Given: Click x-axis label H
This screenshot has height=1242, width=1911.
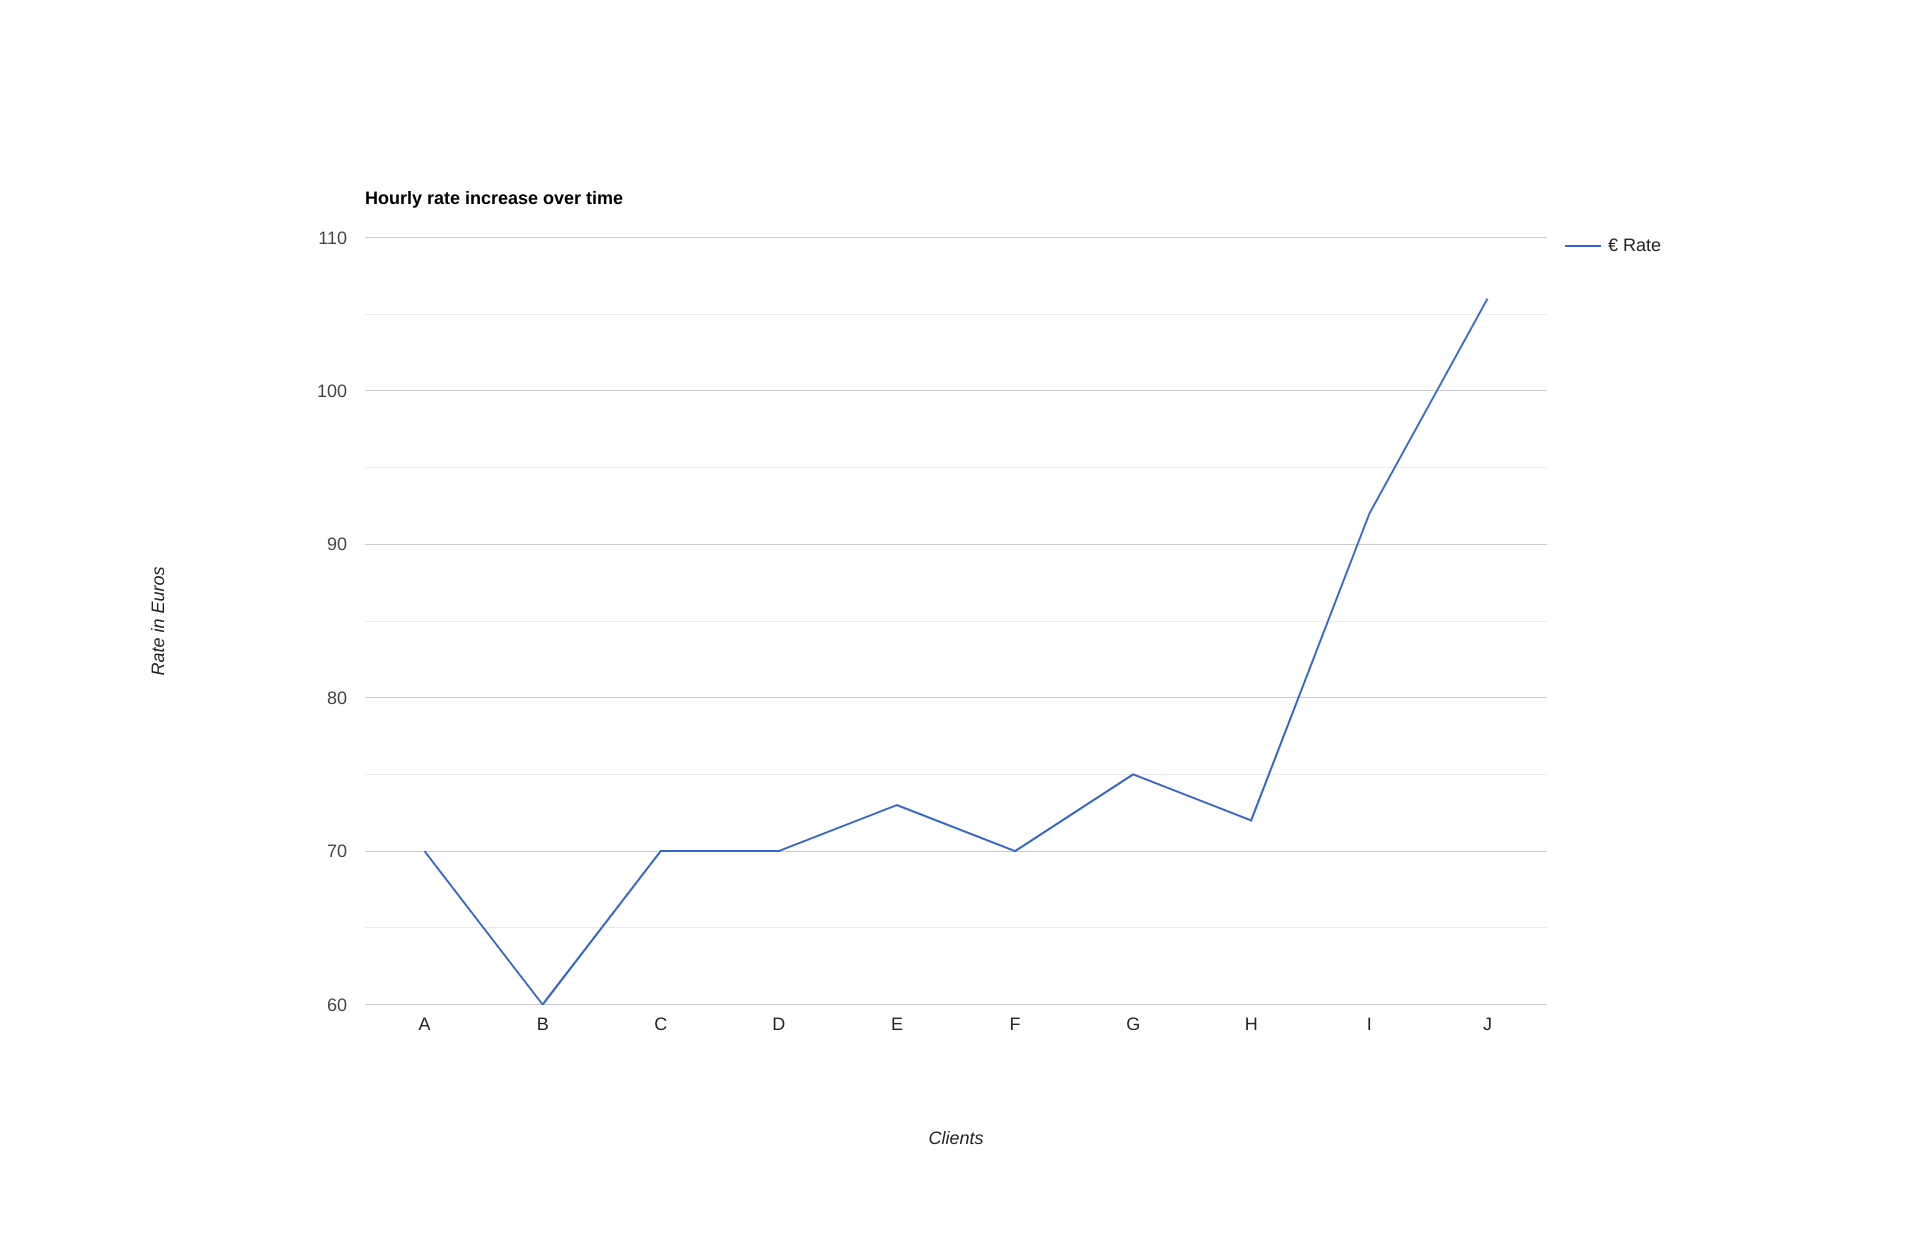Looking at the screenshot, I should 1250,1024.
